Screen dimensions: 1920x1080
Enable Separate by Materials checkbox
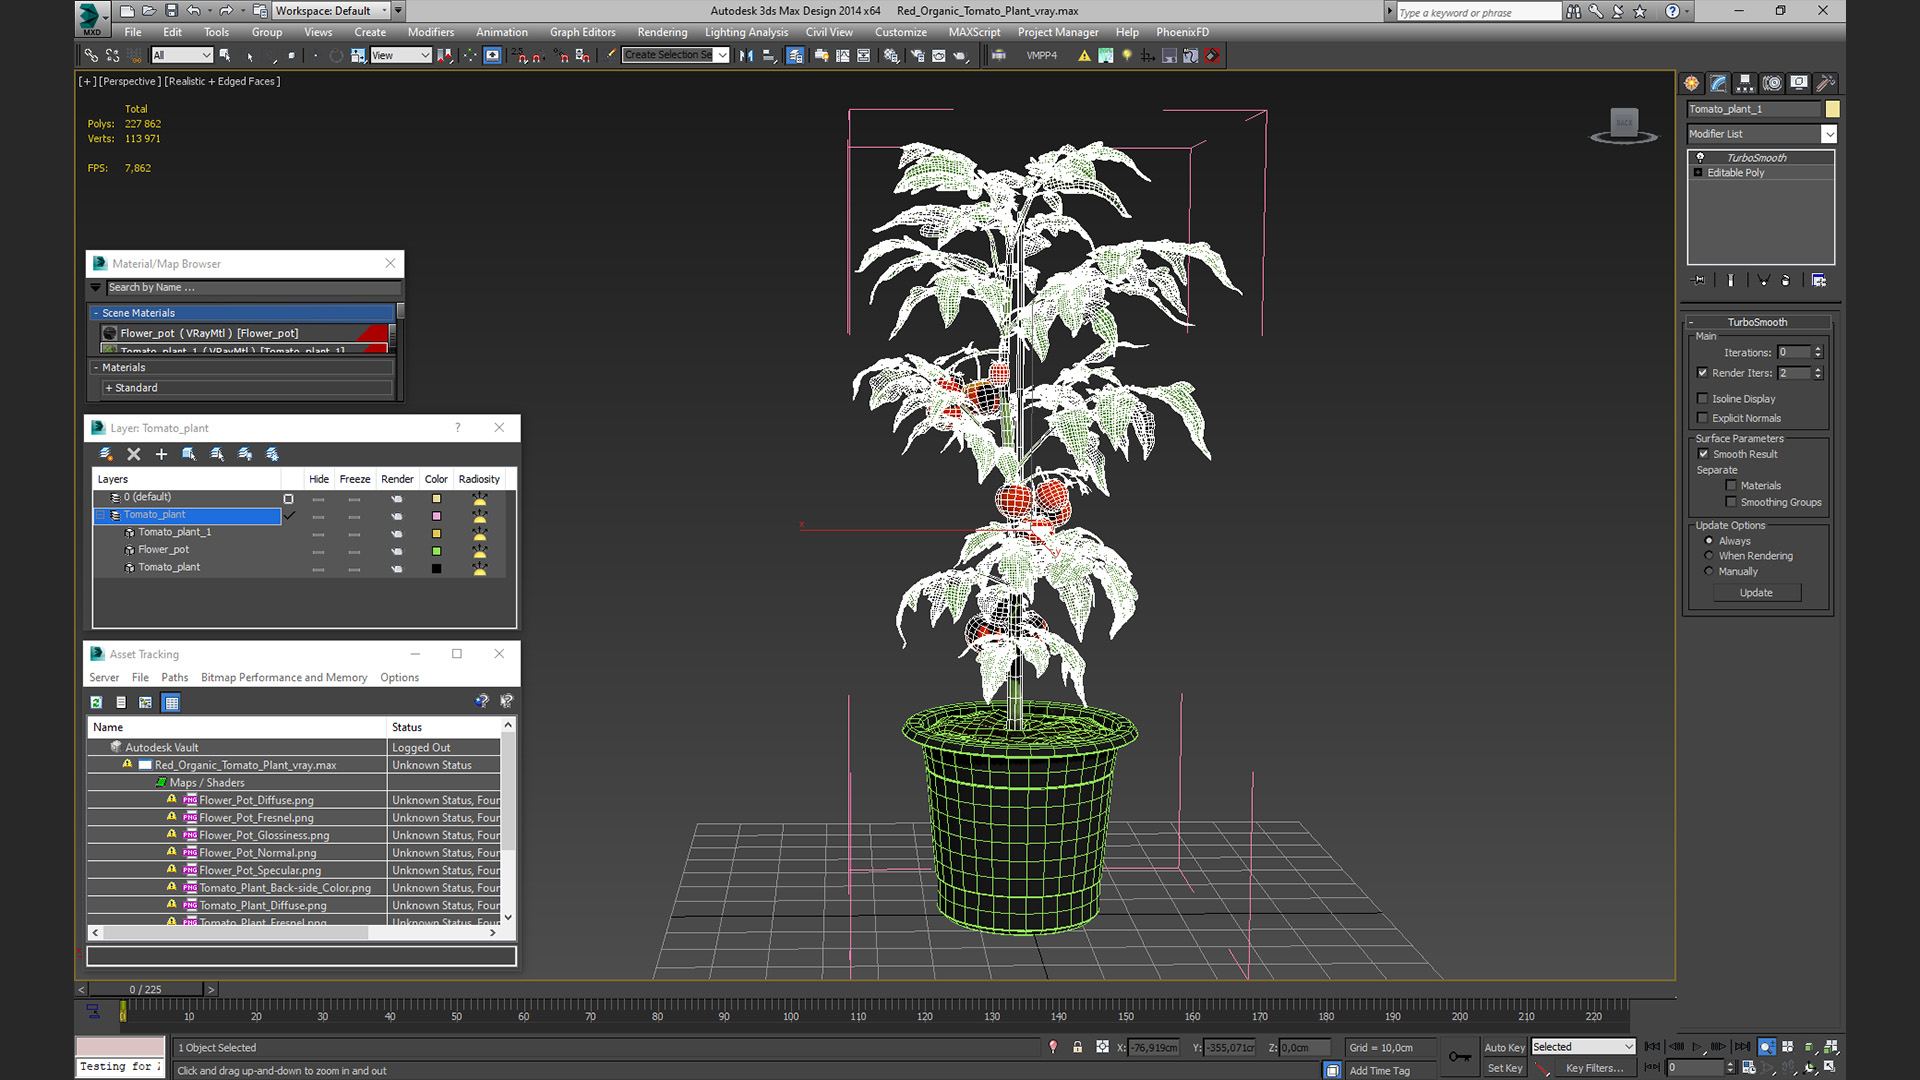point(1731,486)
